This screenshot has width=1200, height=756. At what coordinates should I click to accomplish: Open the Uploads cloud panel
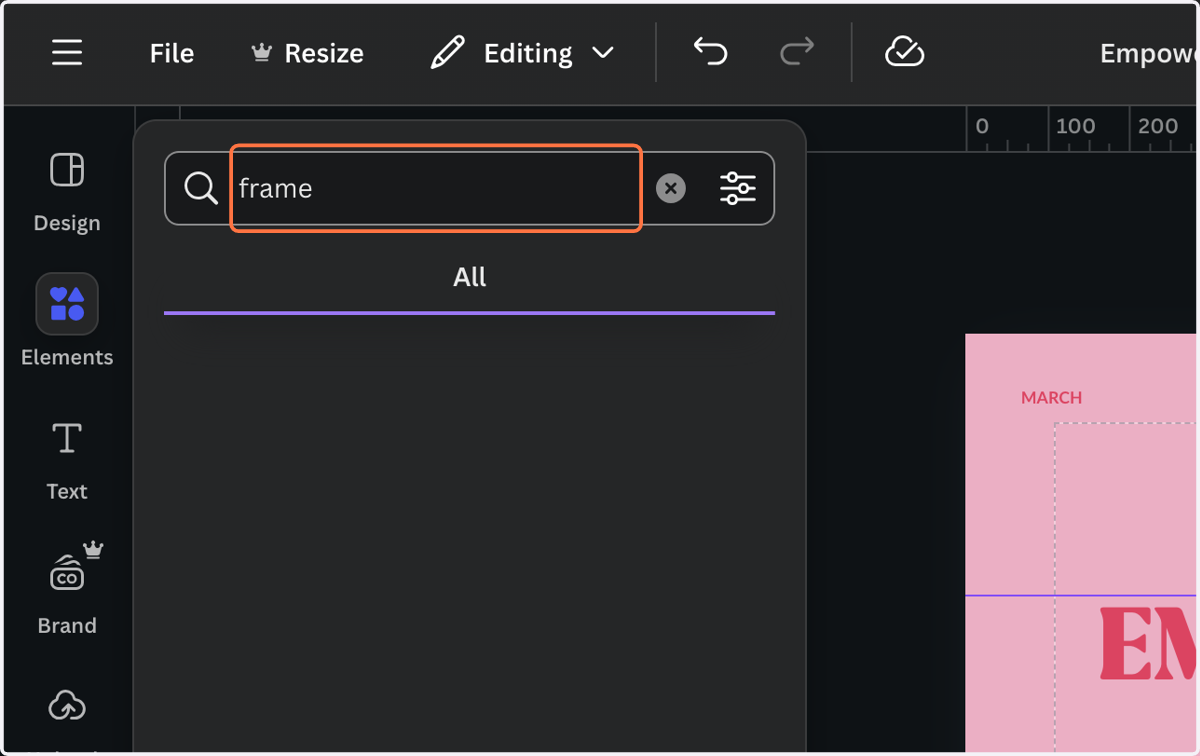coord(67,707)
